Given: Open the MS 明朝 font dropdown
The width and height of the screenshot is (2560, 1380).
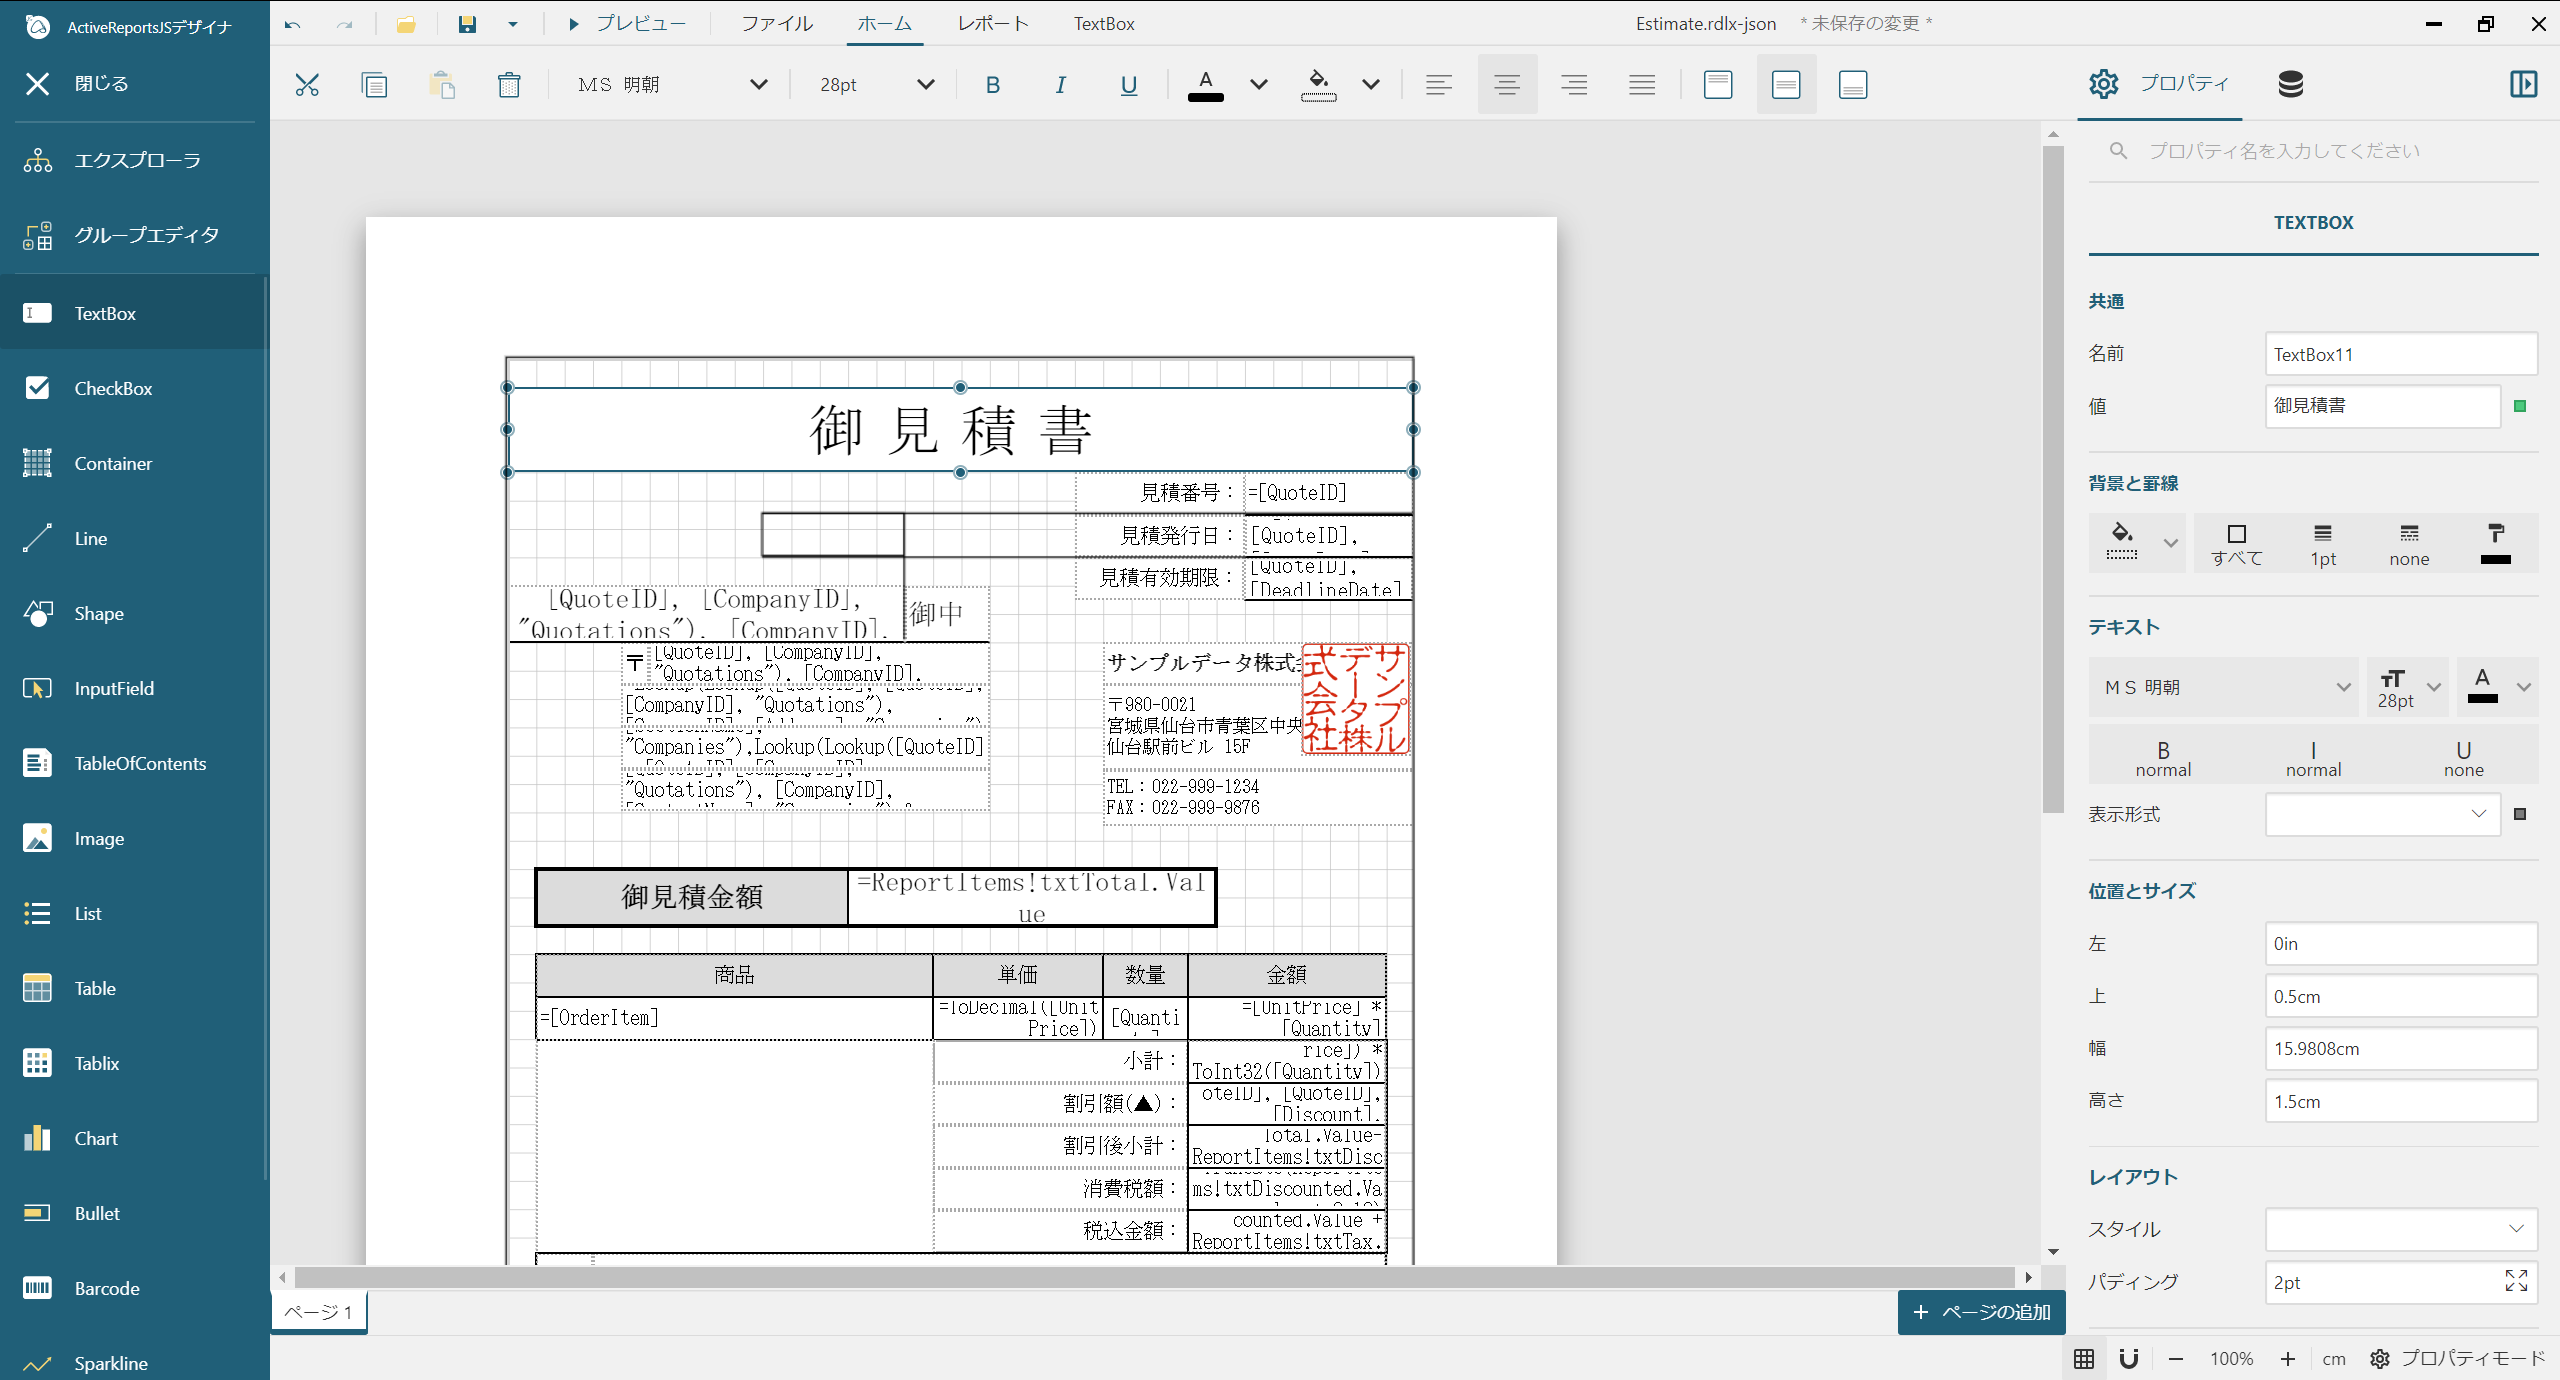Looking at the screenshot, I should coord(672,85).
